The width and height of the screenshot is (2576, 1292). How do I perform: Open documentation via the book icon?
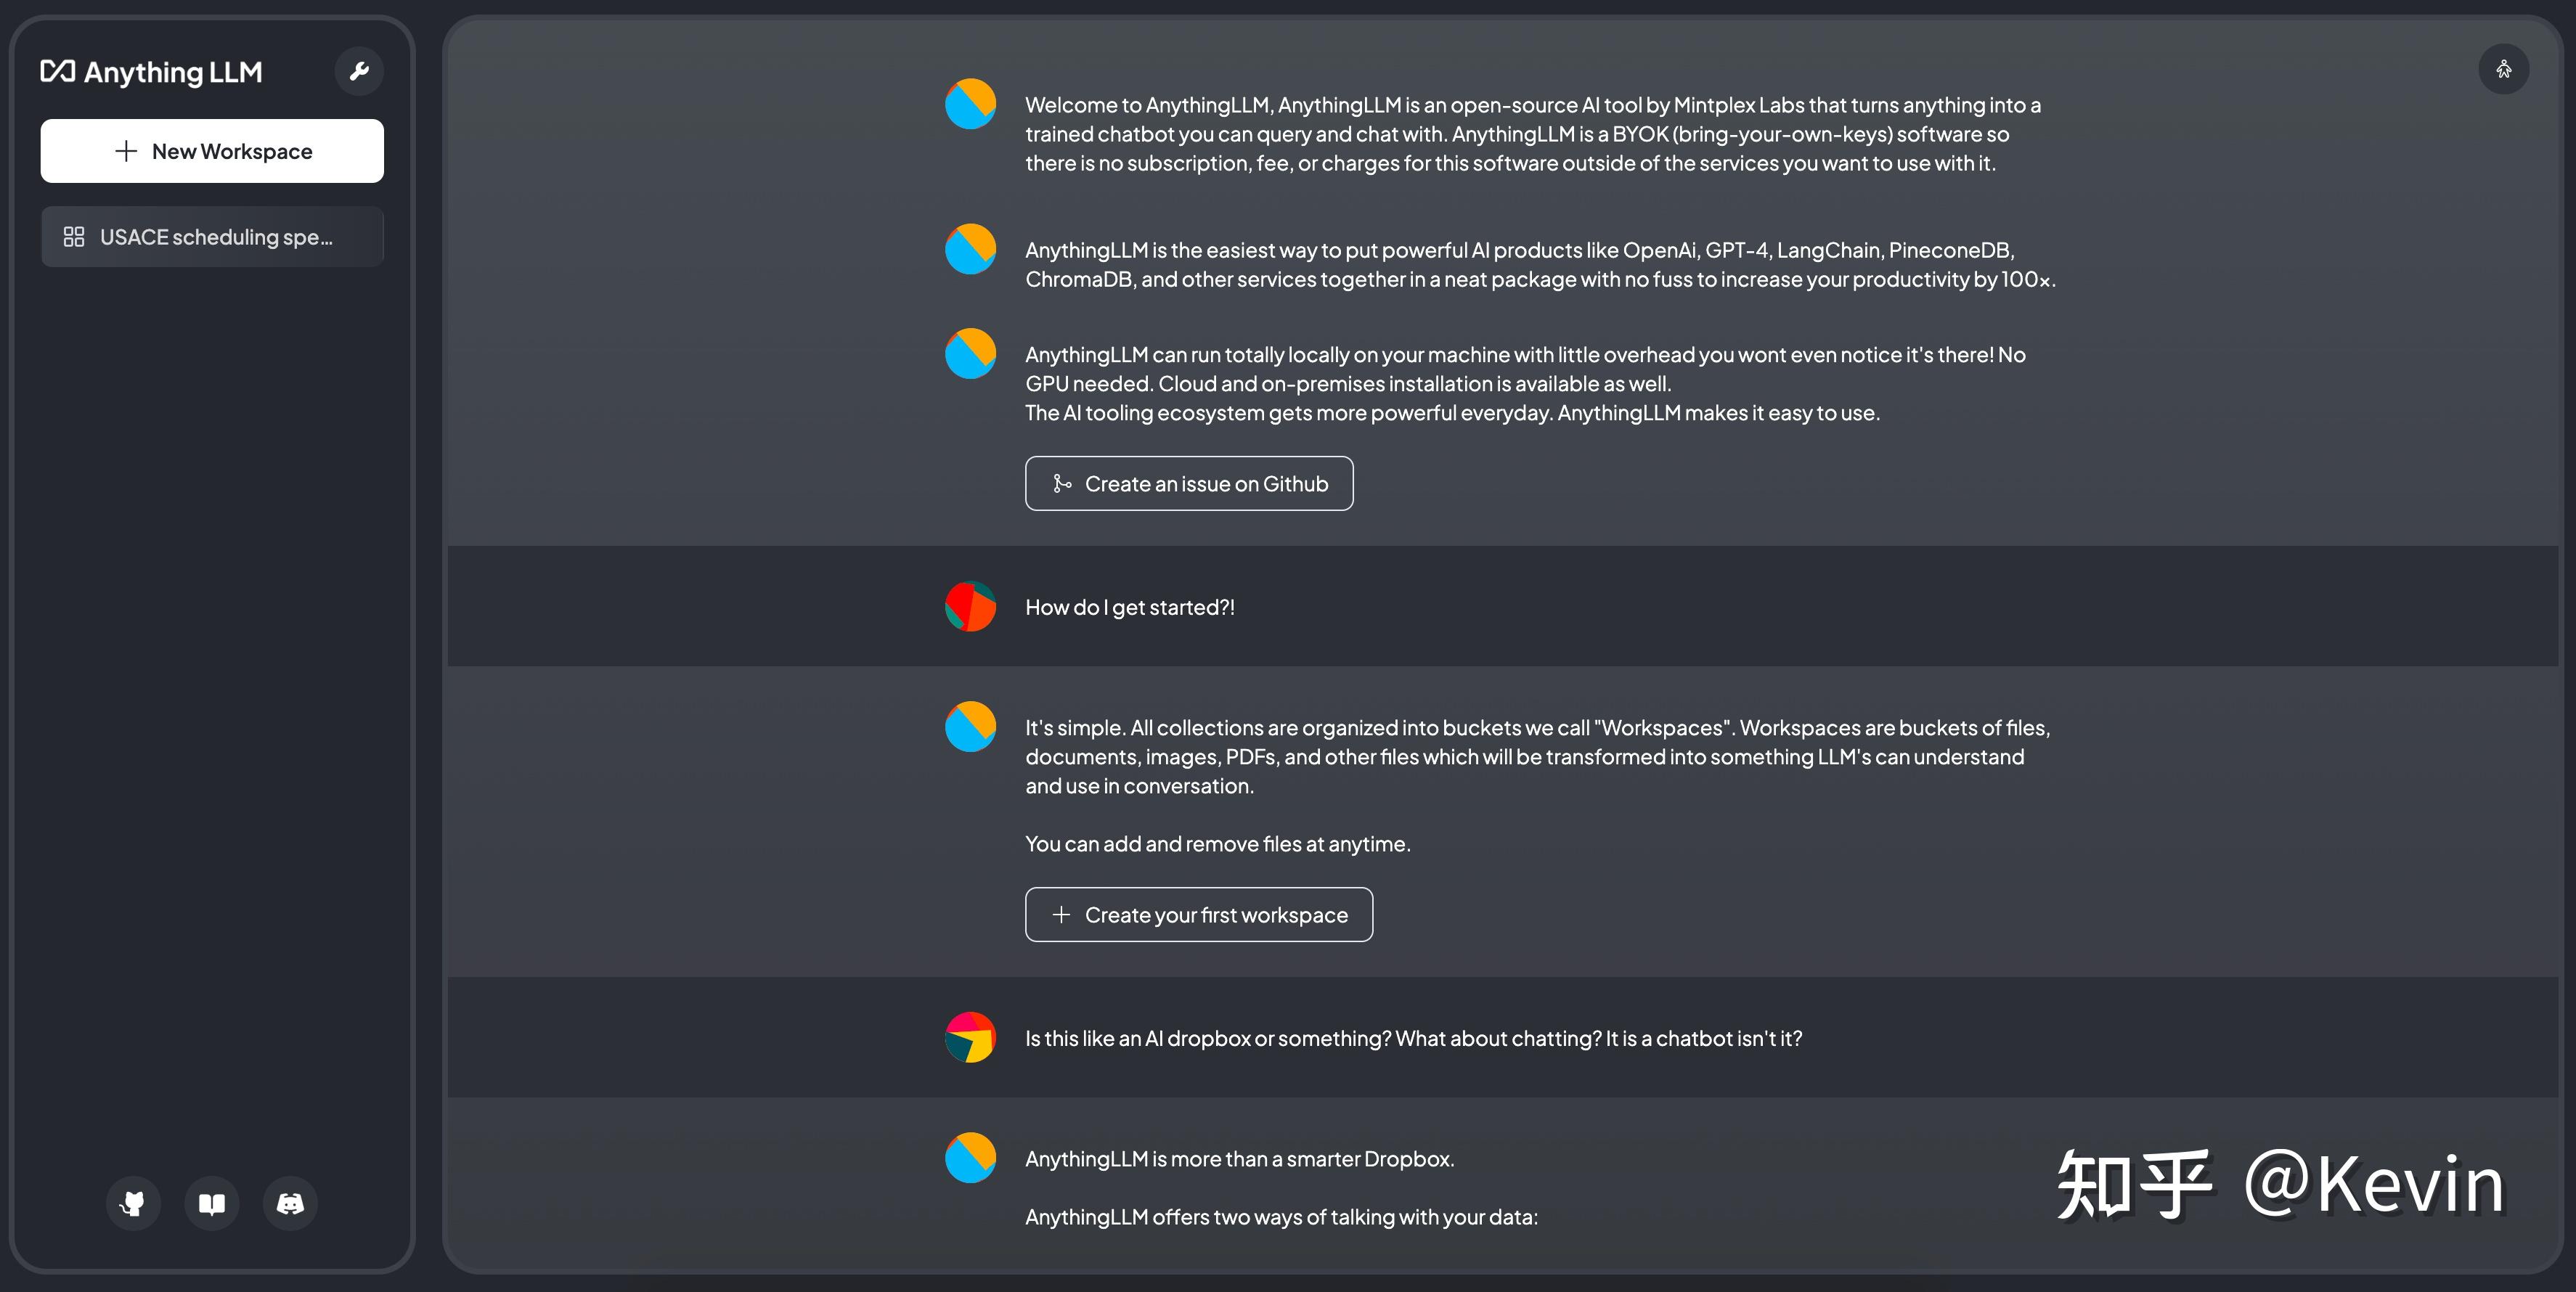212,1203
